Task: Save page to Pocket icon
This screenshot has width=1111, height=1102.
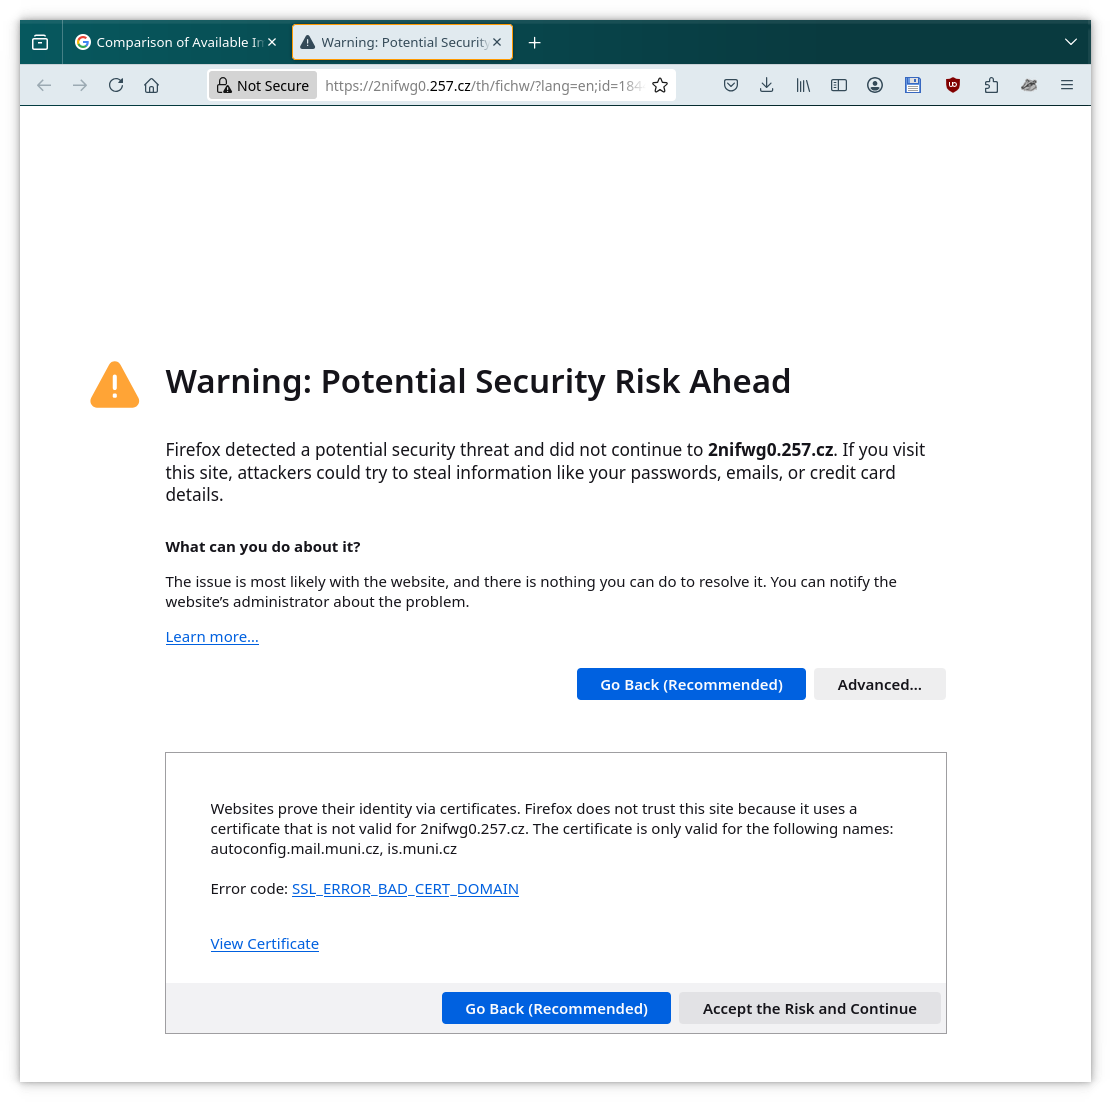Action: [x=731, y=86]
